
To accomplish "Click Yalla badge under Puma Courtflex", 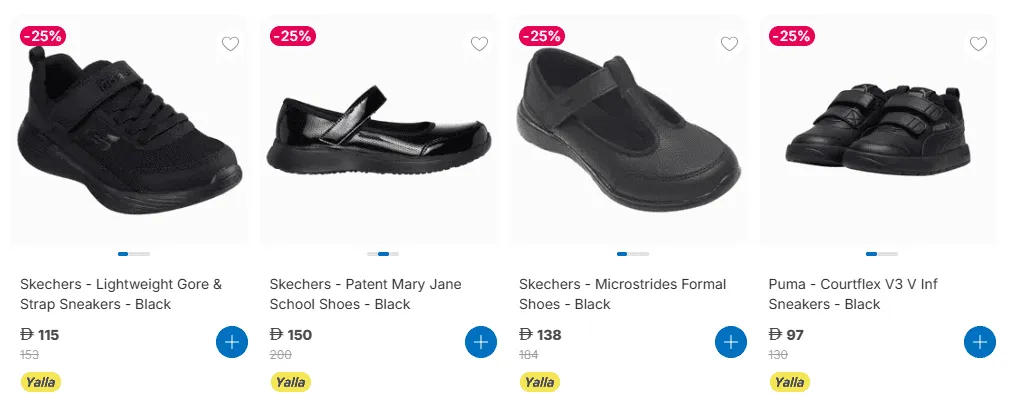I will click(x=789, y=382).
